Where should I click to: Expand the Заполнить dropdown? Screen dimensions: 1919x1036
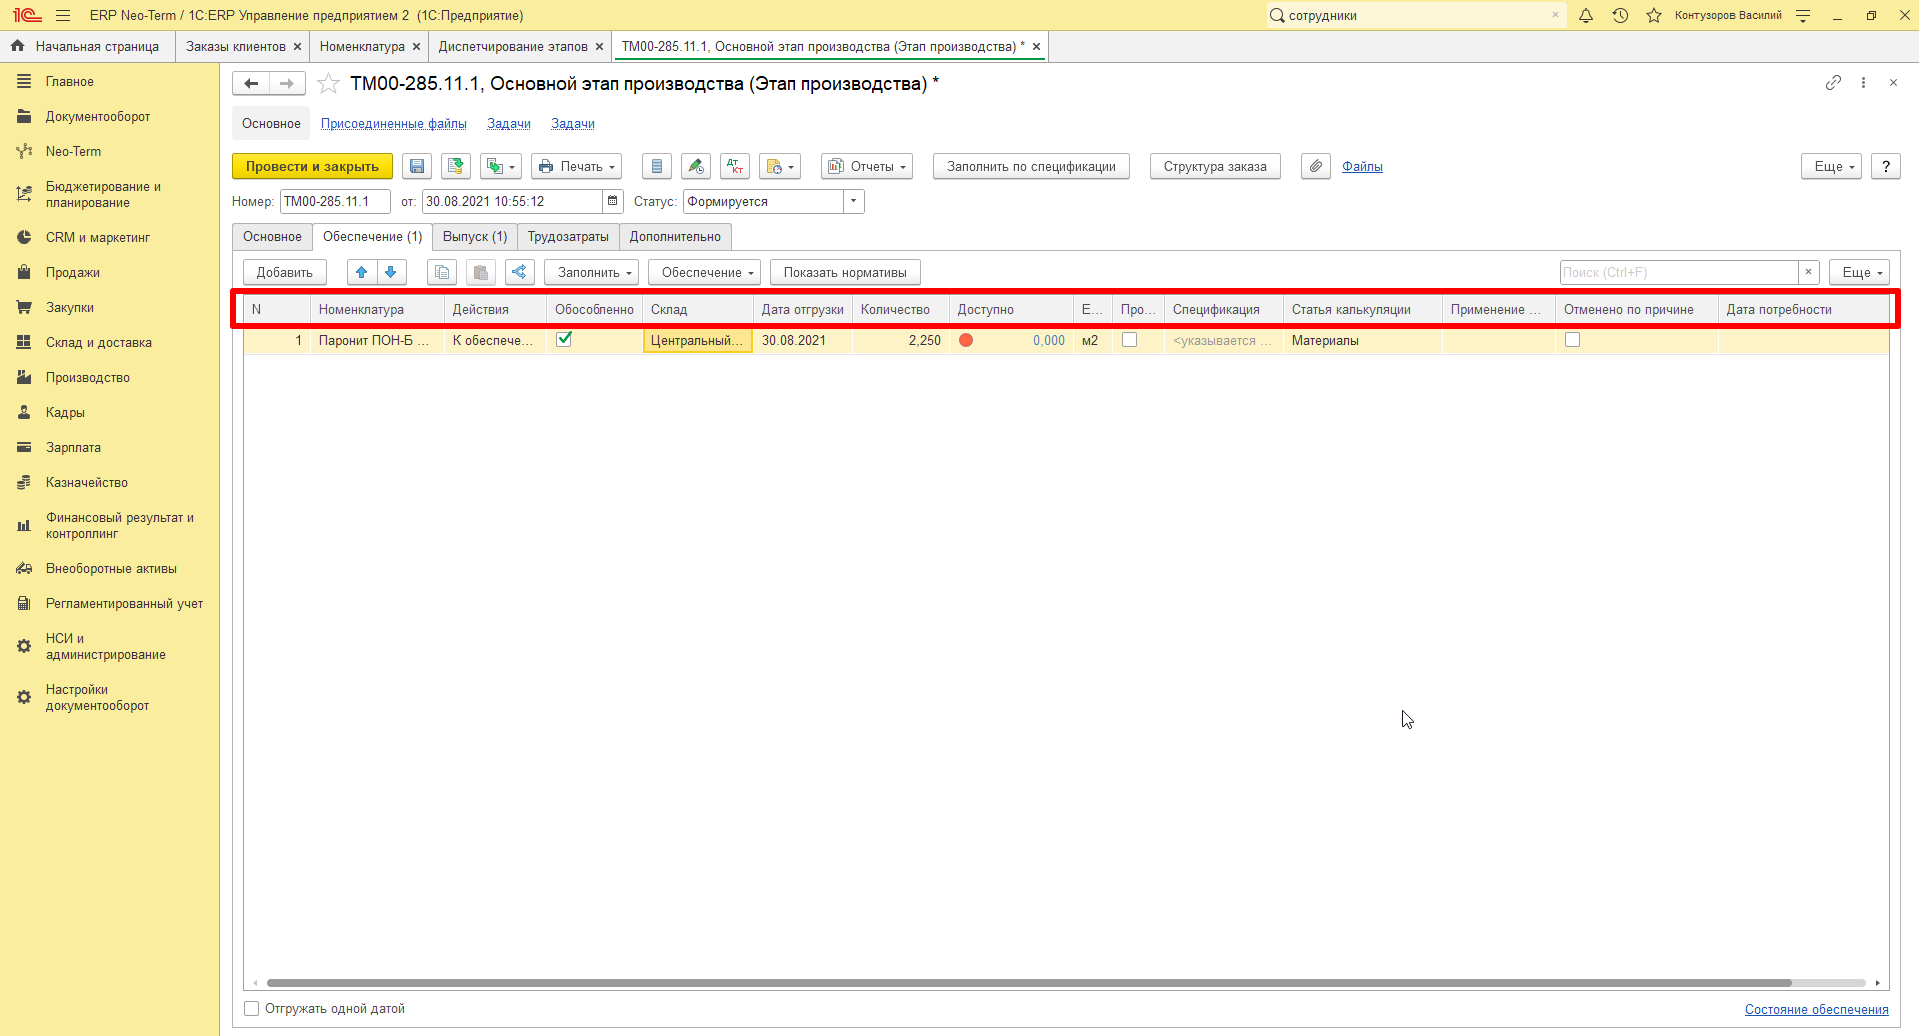coord(591,273)
